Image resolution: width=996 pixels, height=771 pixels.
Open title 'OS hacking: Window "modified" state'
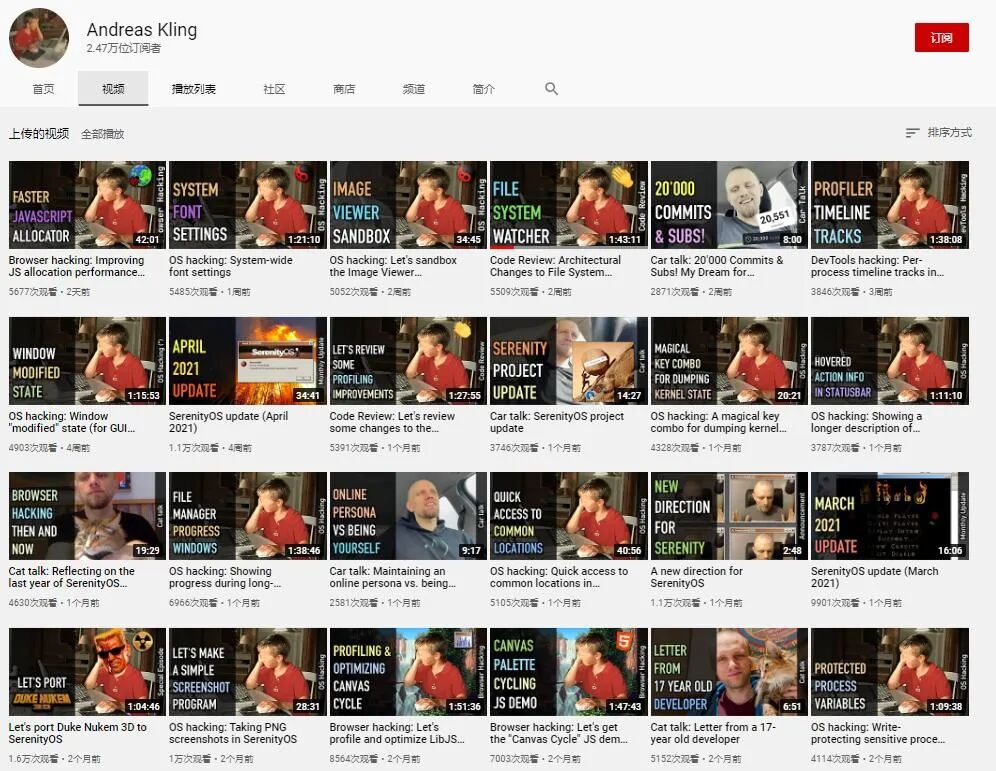tap(72, 422)
